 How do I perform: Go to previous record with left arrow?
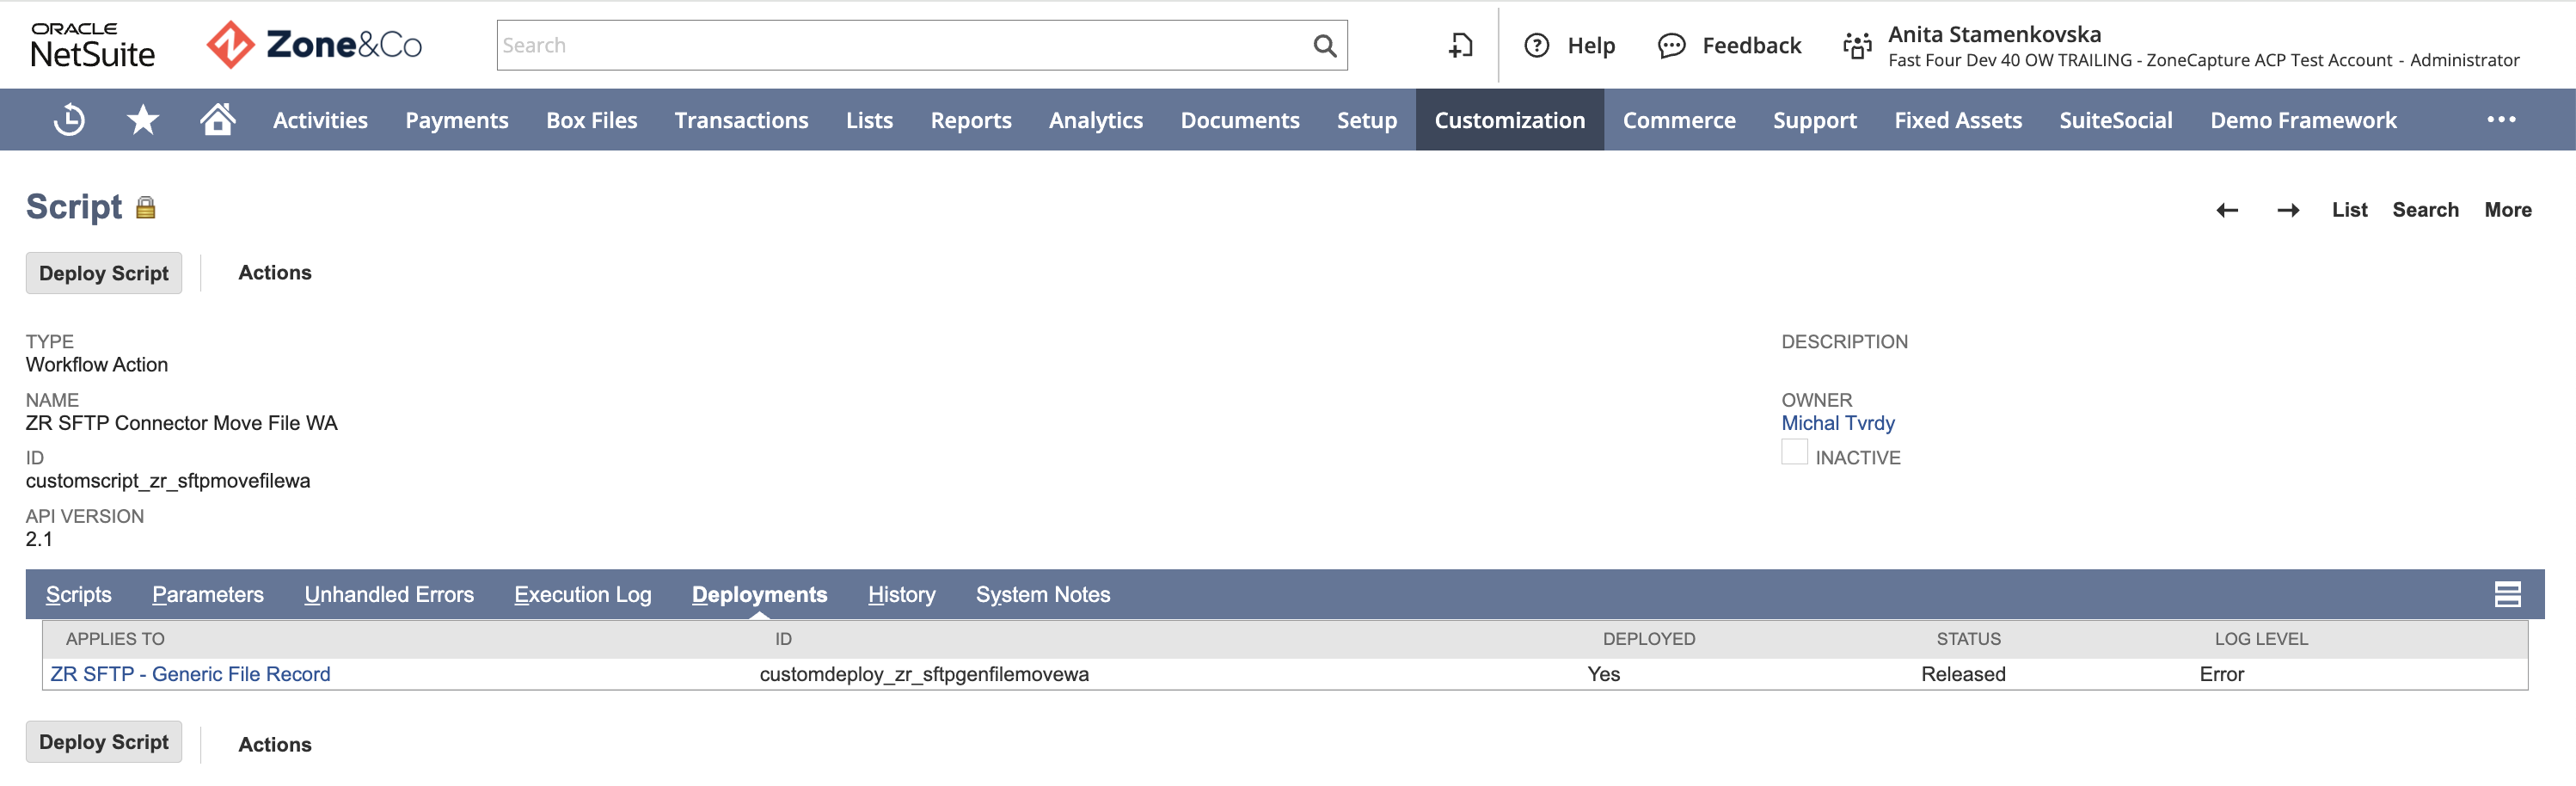pyautogui.click(x=2227, y=210)
